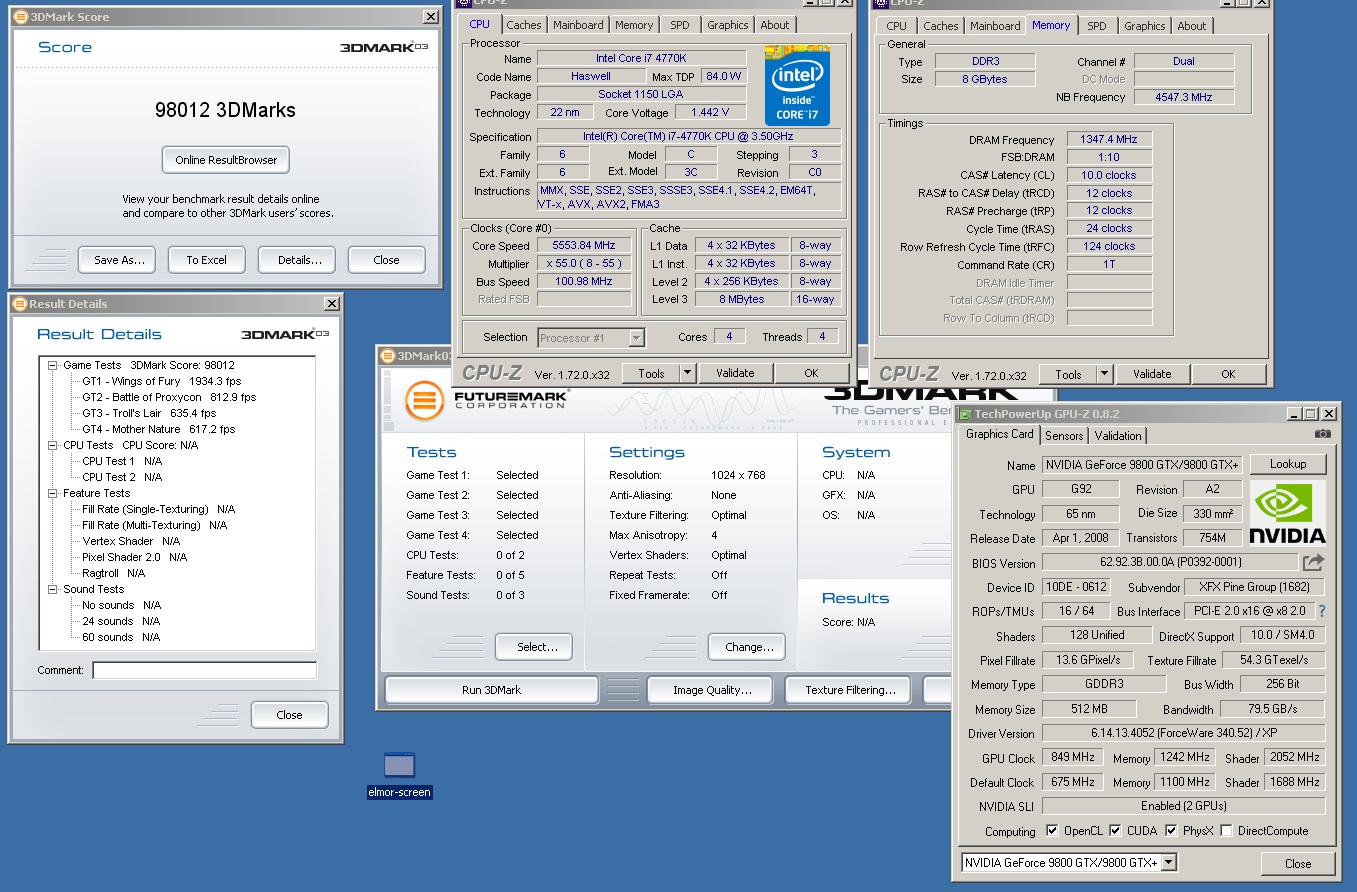Click the Change... button under Settings
Image resolution: width=1357 pixels, height=892 pixels.
point(746,647)
